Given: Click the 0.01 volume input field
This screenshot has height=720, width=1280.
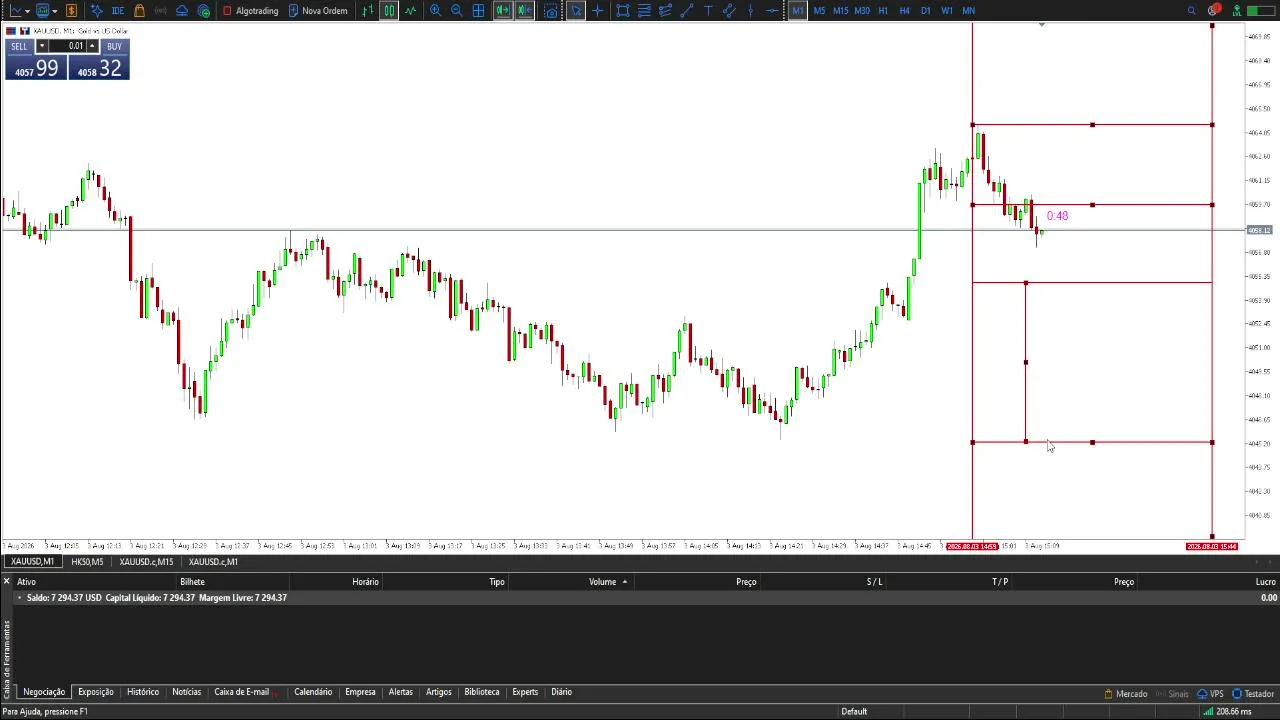Looking at the screenshot, I should [x=68, y=46].
